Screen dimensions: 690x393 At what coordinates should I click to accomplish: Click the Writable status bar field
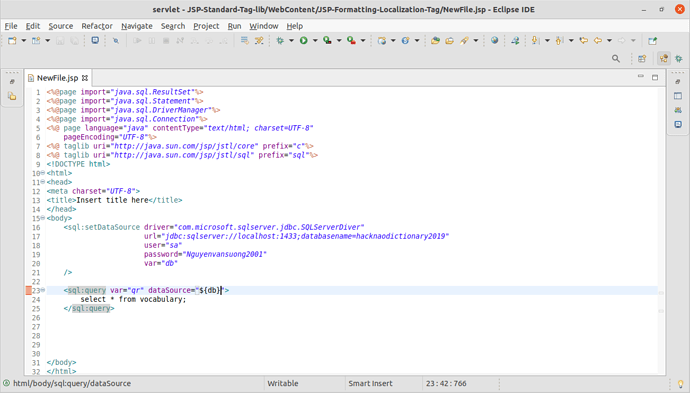283,383
